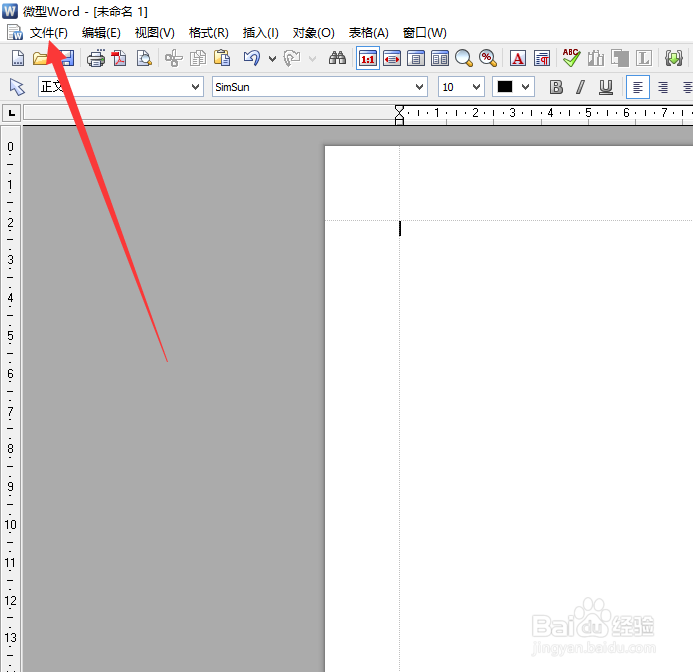Viewport: 693px width, 672px height.
Task: Open the 文件(F) menu
Action: click(x=49, y=33)
